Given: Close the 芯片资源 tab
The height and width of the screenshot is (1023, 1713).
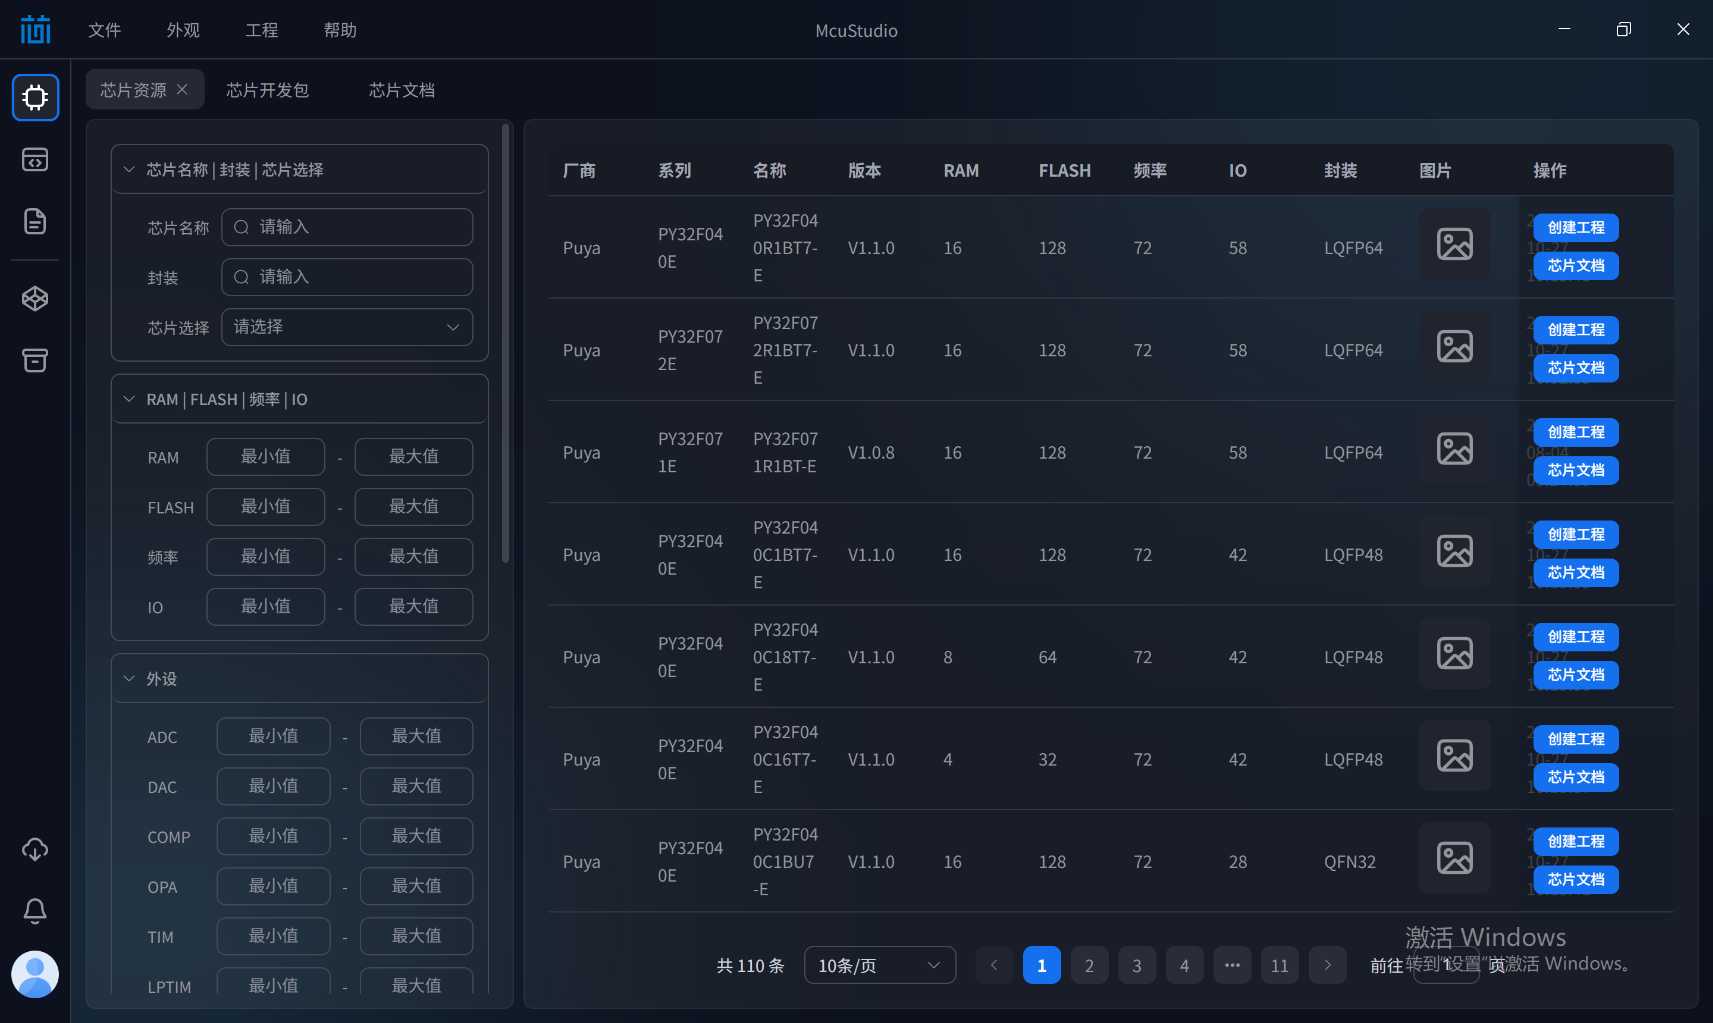Looking at the screenshot, I should pyautogui.click(x=182, y=89).
